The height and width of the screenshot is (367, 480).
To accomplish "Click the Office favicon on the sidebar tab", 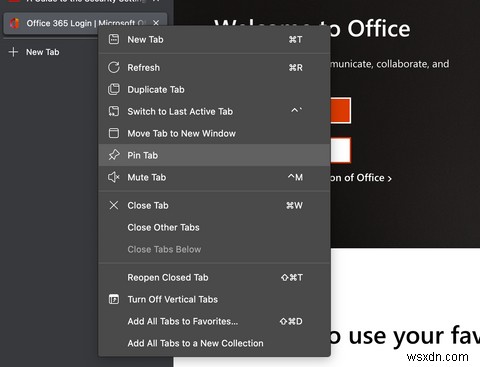I will tap(14, 23).
